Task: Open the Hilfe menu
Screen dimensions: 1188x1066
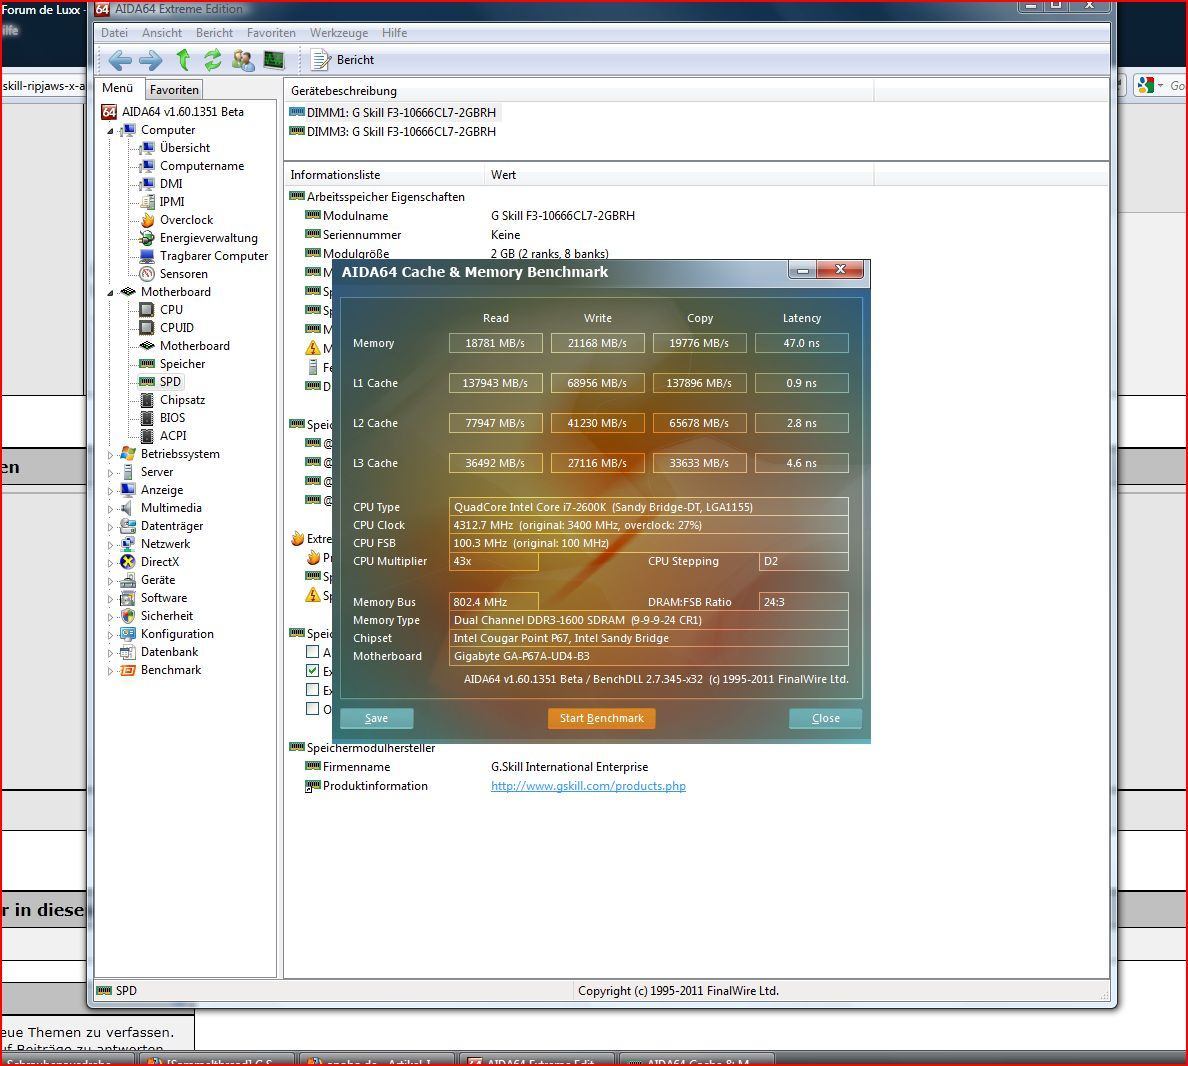Action: [x=395, y=33]
